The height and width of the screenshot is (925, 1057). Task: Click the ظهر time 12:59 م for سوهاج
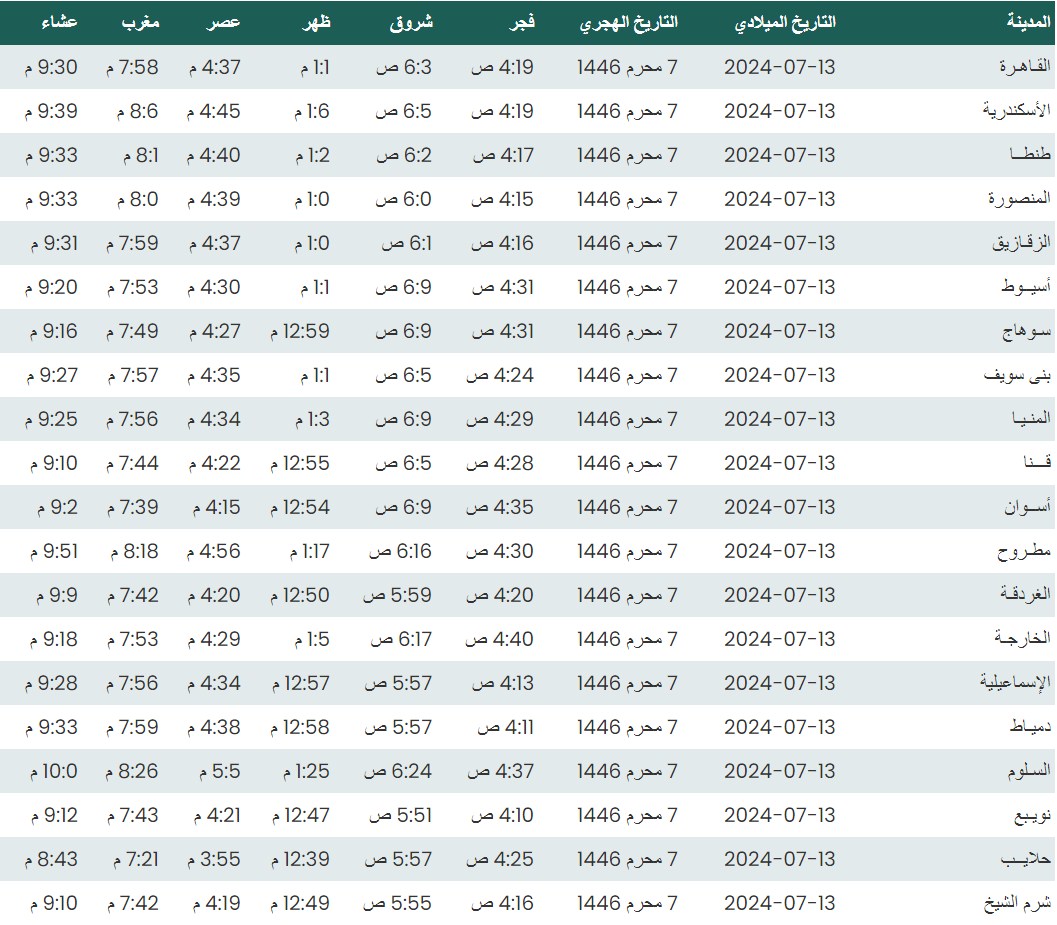point(300,331)
